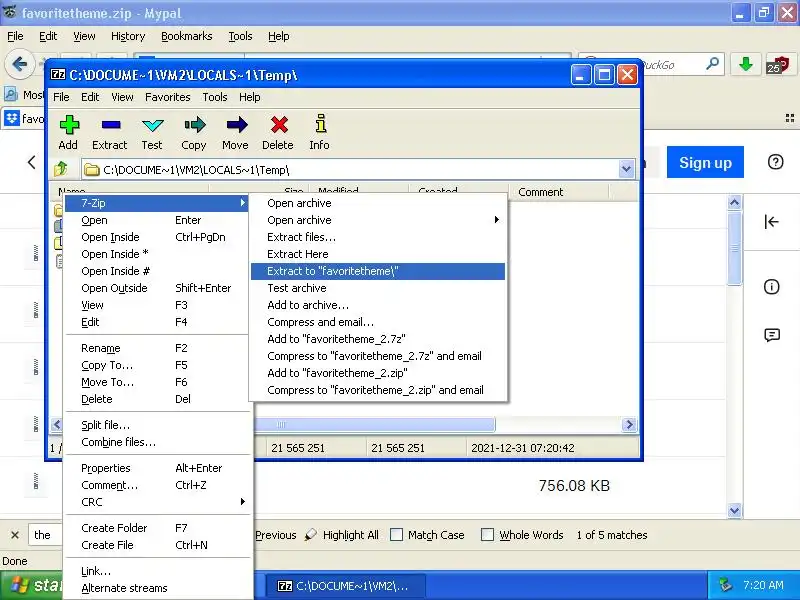Open the comments icon in sidebar
800x600 pixels.
772,335
